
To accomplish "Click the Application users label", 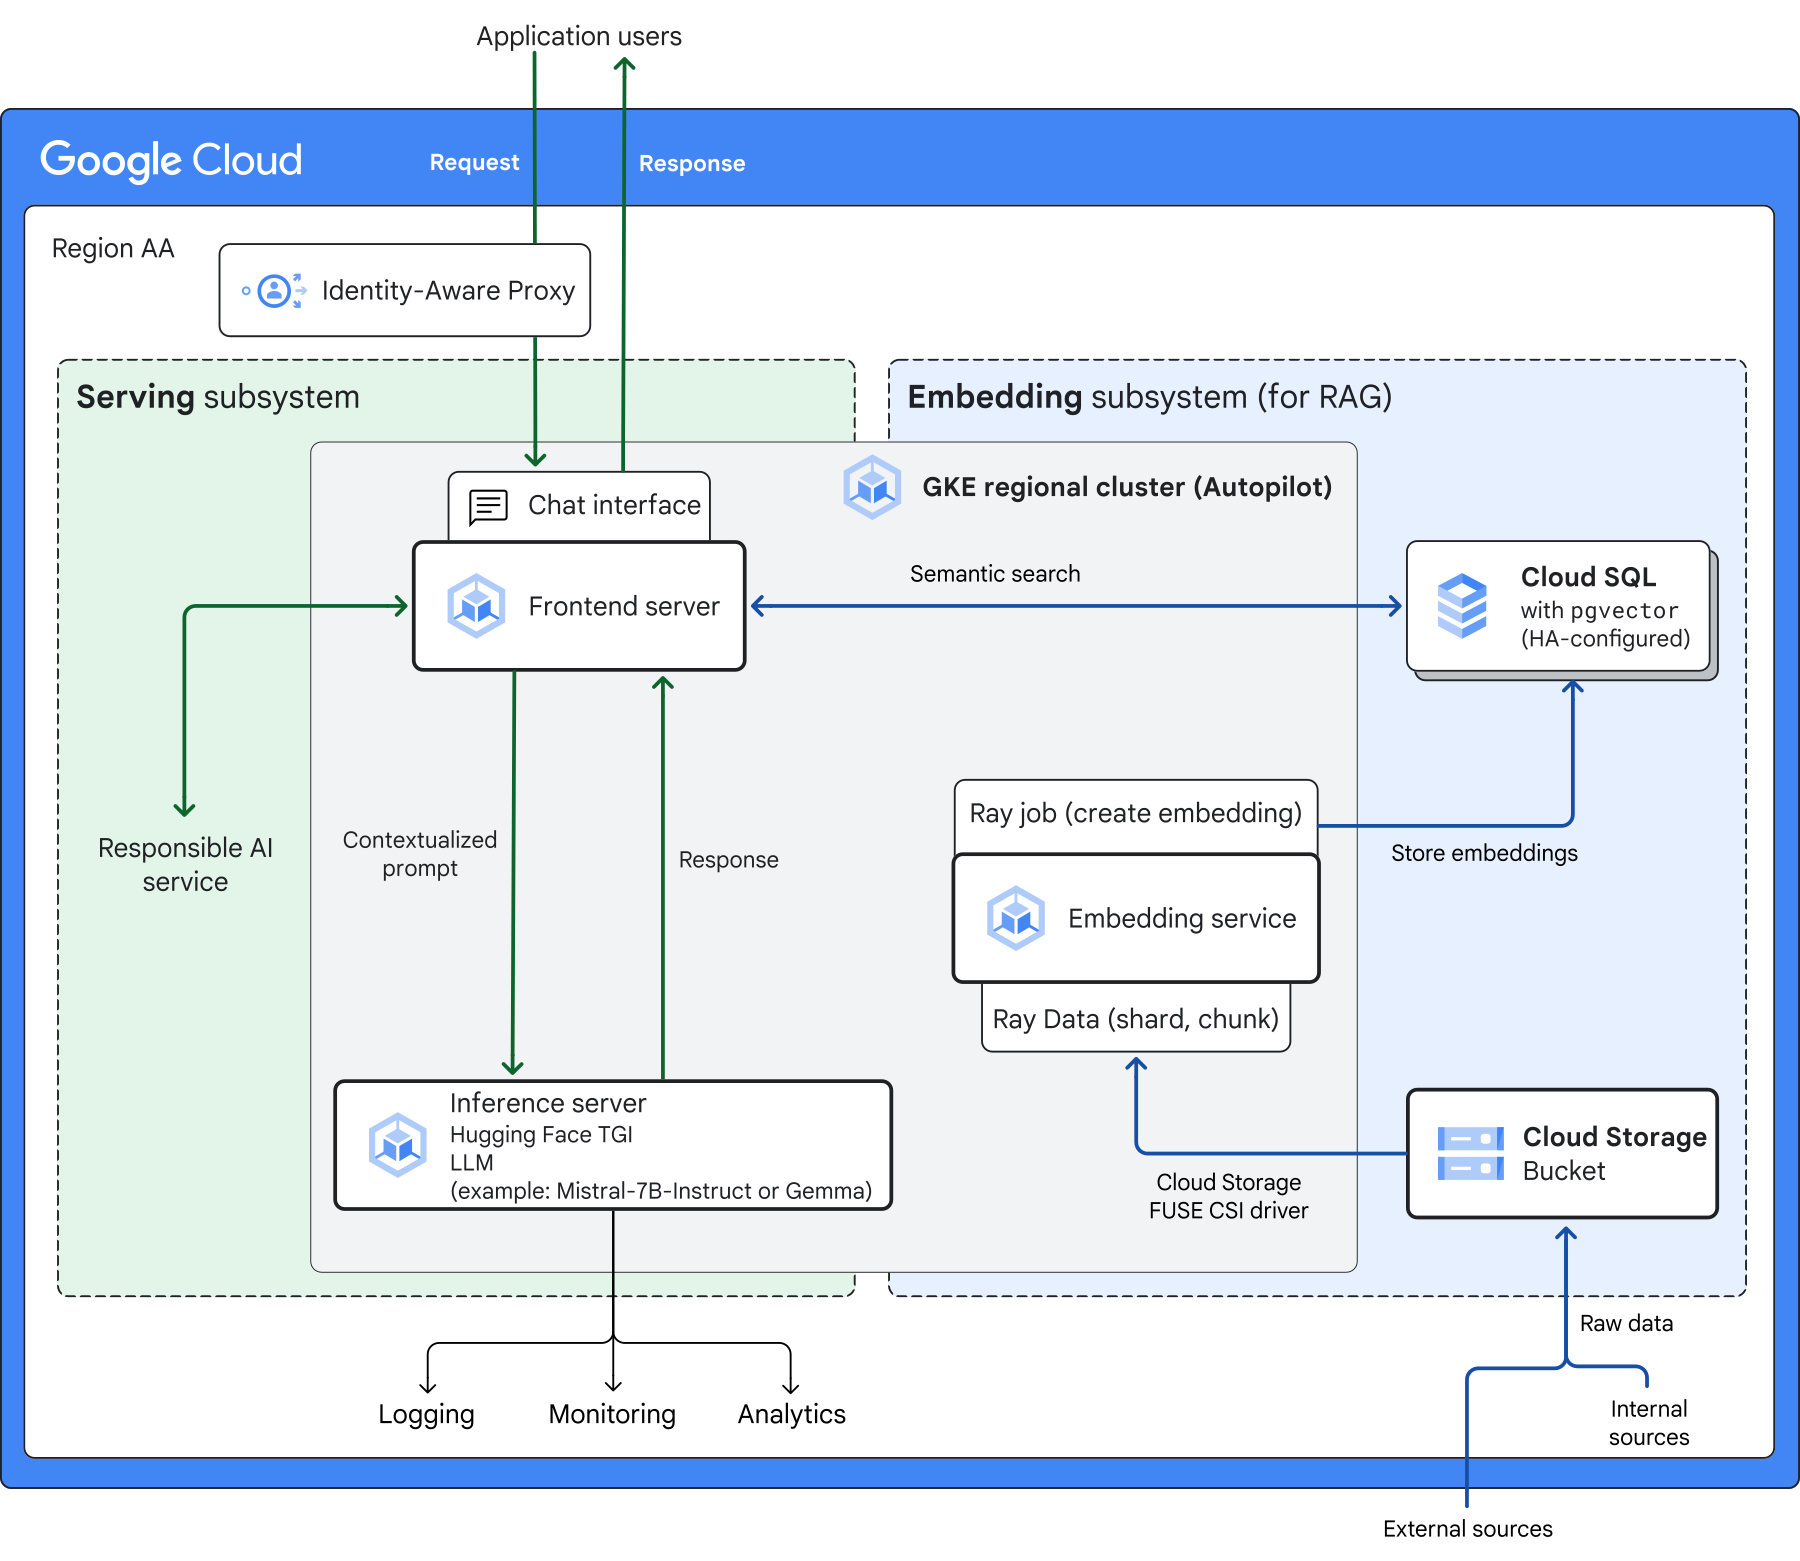I will coord(578,37).
